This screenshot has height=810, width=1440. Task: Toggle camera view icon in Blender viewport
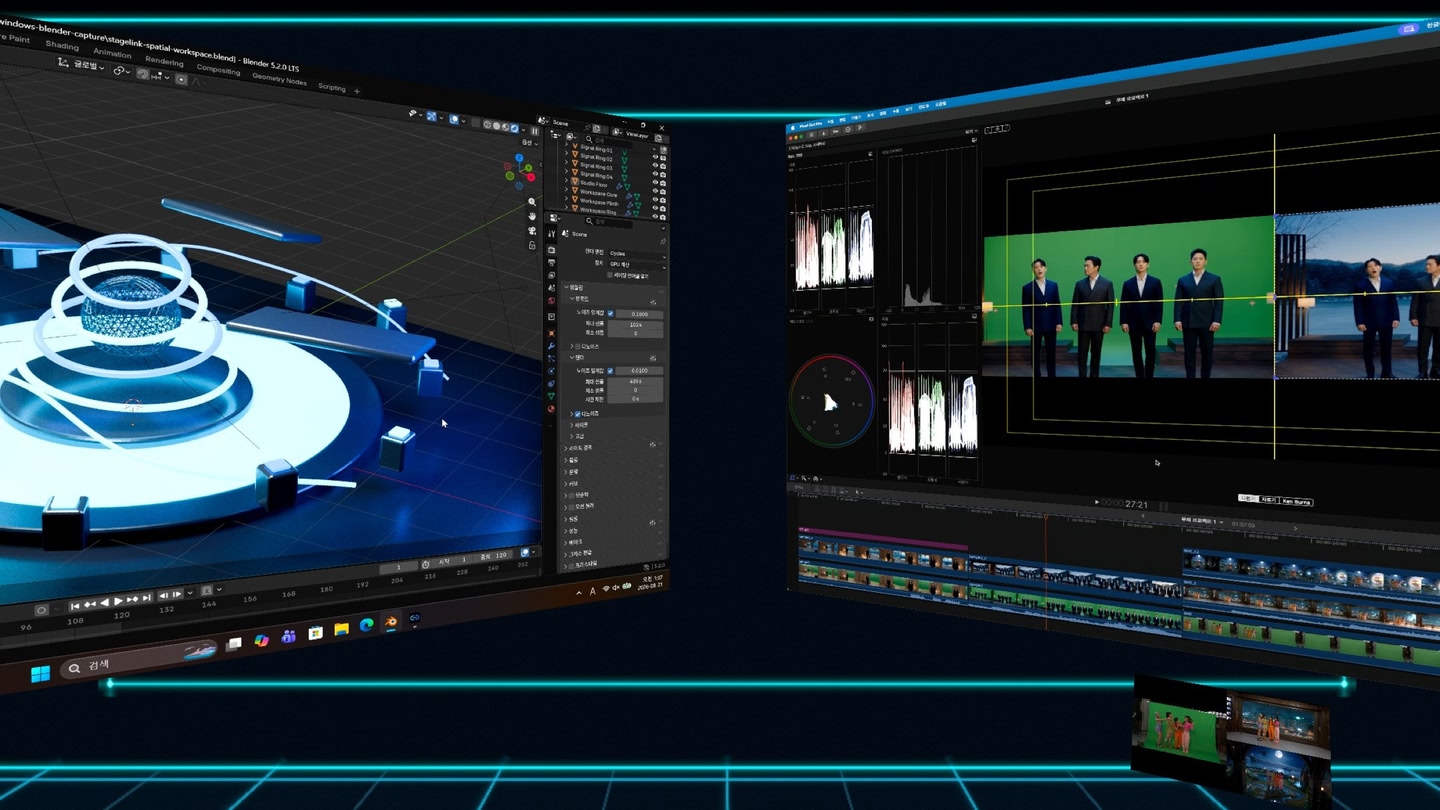(532, 231)
